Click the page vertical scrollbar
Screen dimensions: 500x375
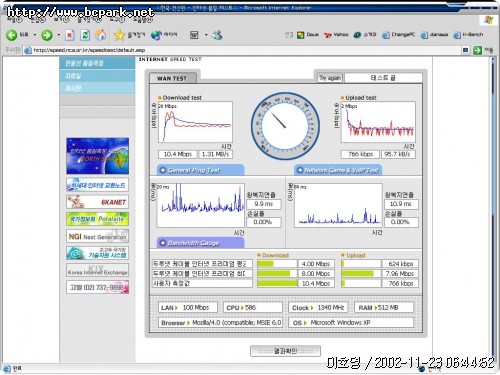(x=493, y=208)
